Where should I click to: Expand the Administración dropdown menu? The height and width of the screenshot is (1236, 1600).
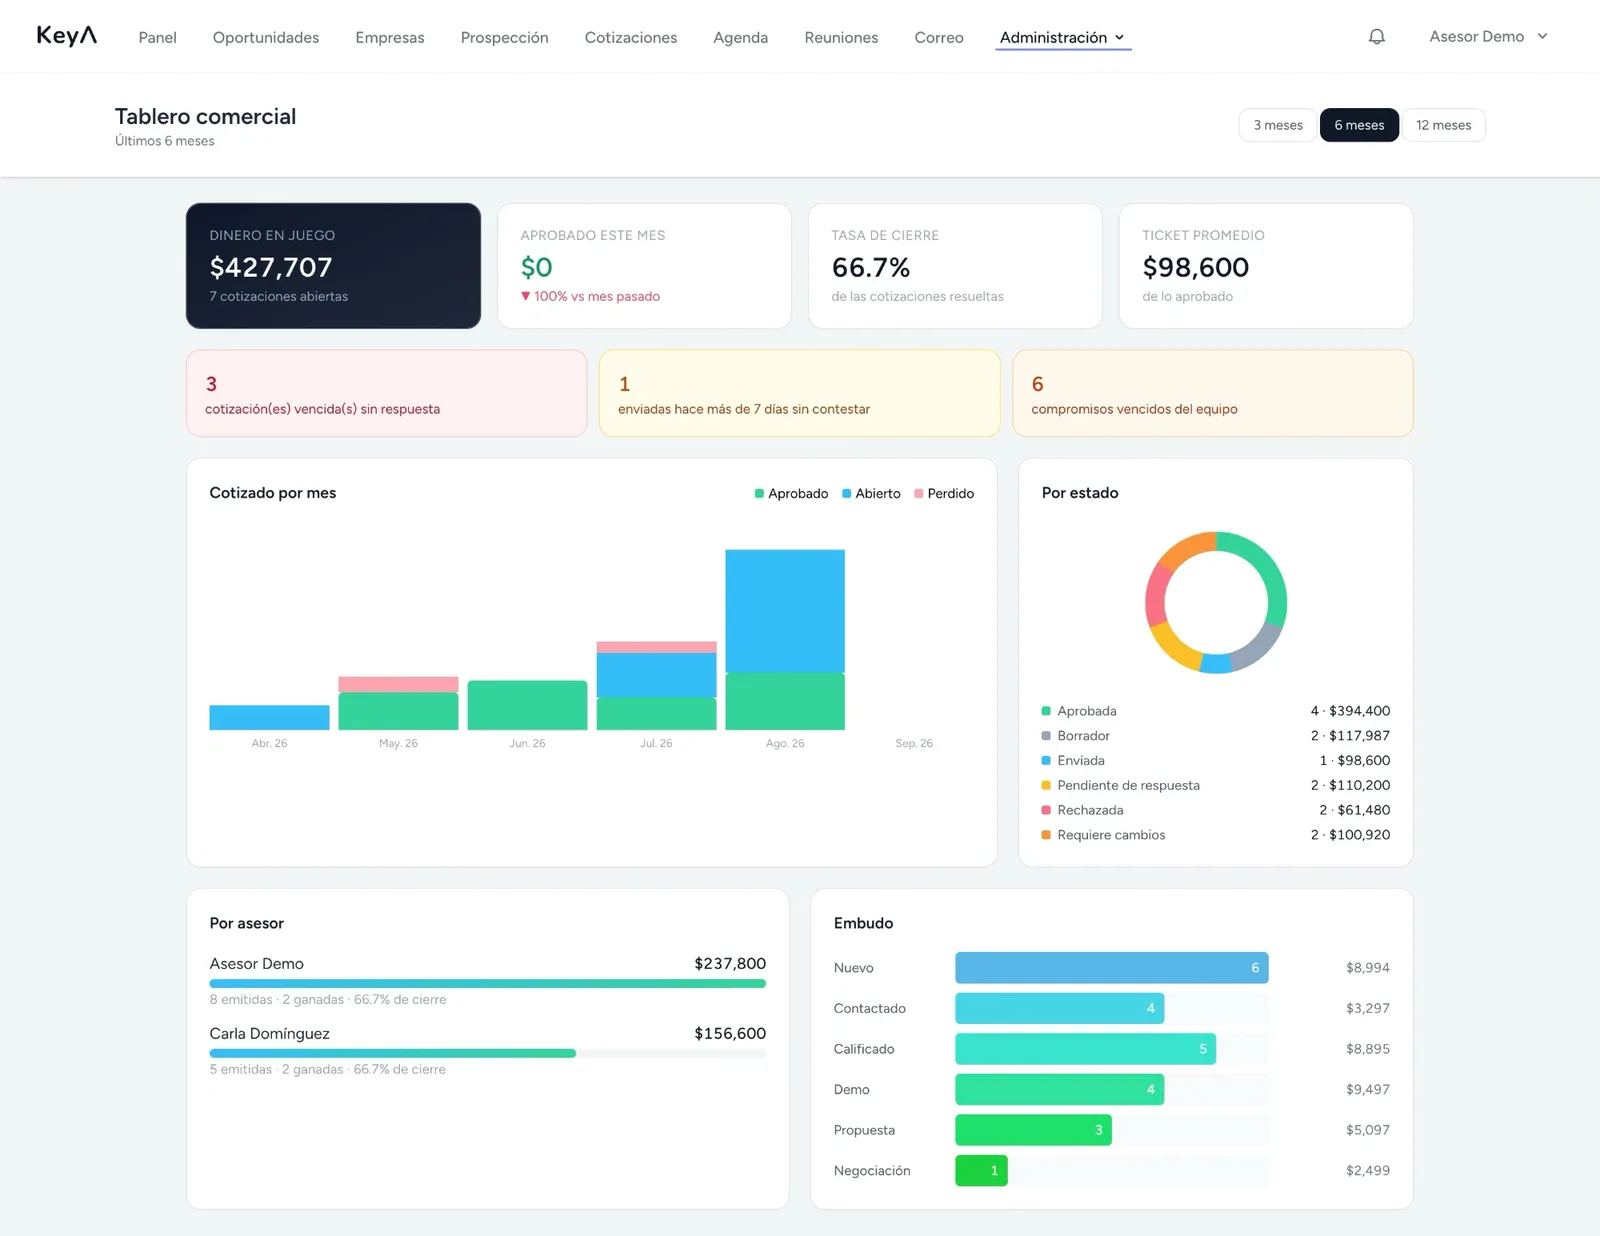(1063, 38)
